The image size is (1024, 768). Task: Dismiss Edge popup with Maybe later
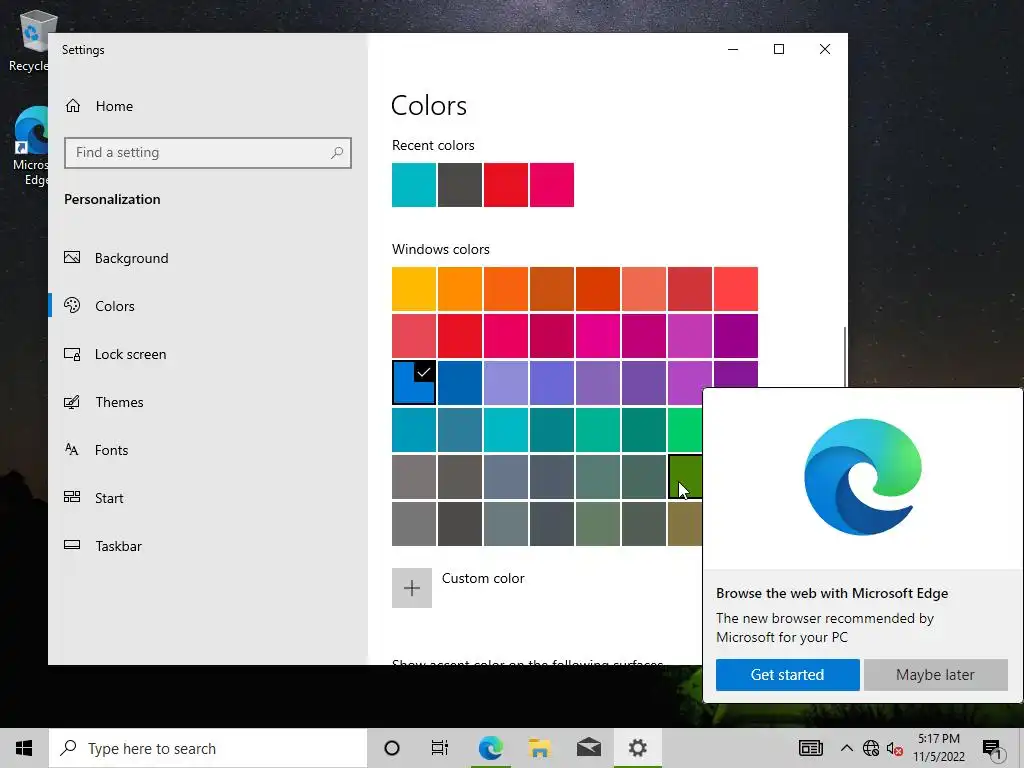[935, 675]
